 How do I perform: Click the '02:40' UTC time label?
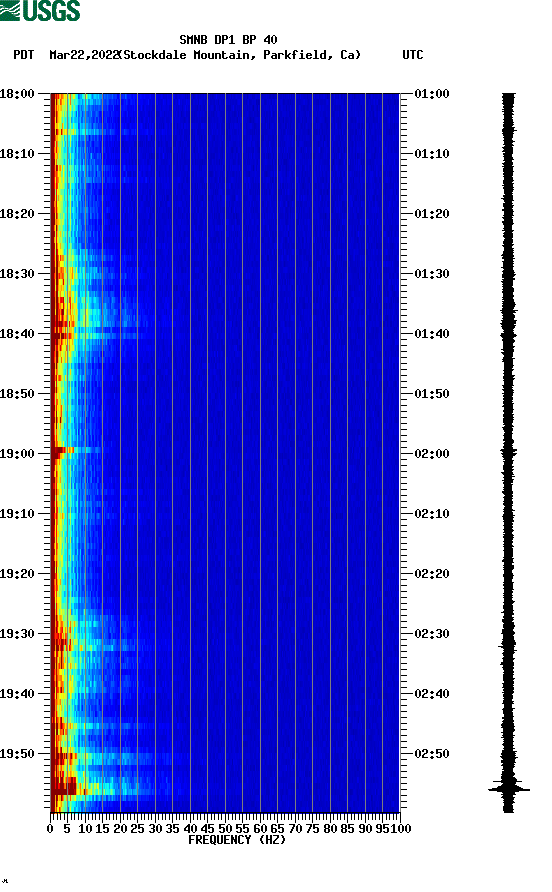point(432,694)
